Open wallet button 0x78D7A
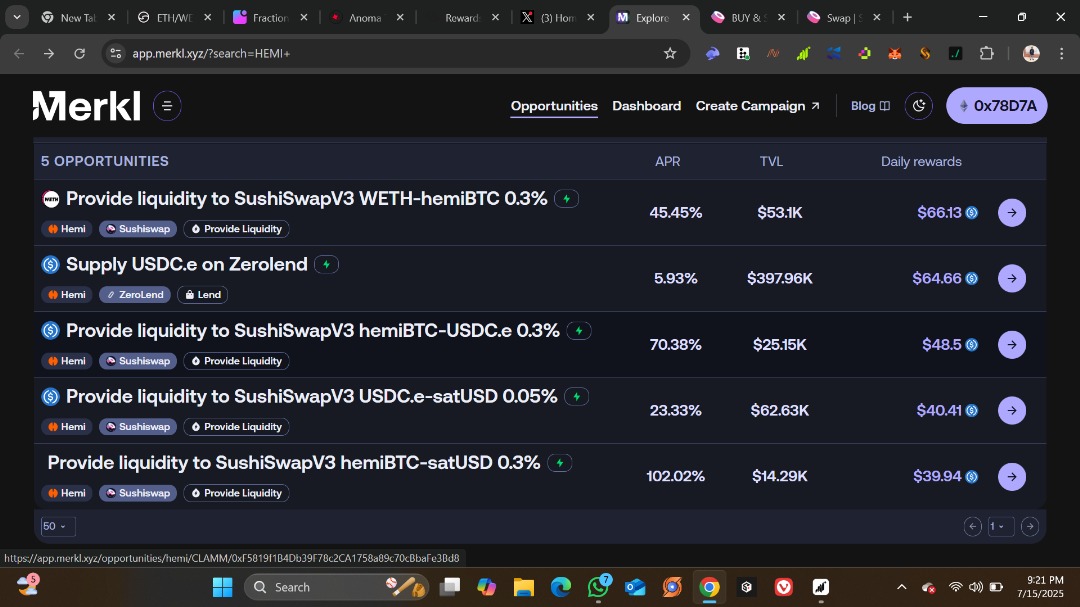 [x=997, y=106]
